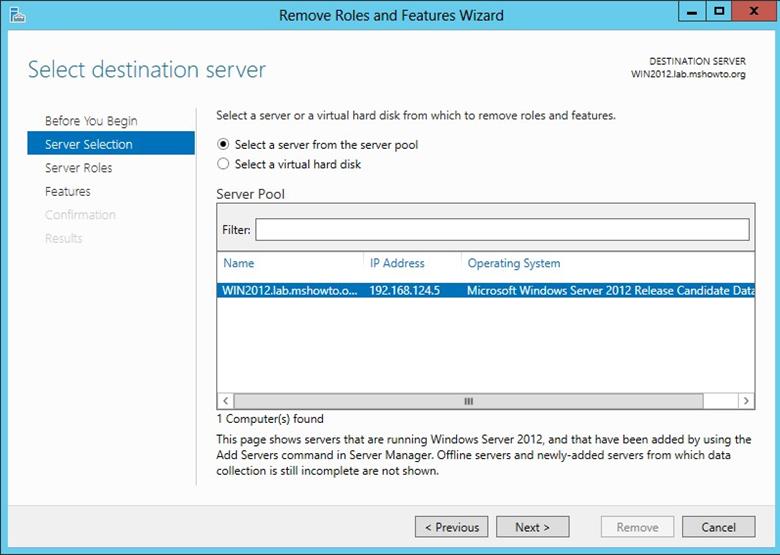
Task: Click the 1 Computer(s) found text
Action: click(x=270, y=419)
